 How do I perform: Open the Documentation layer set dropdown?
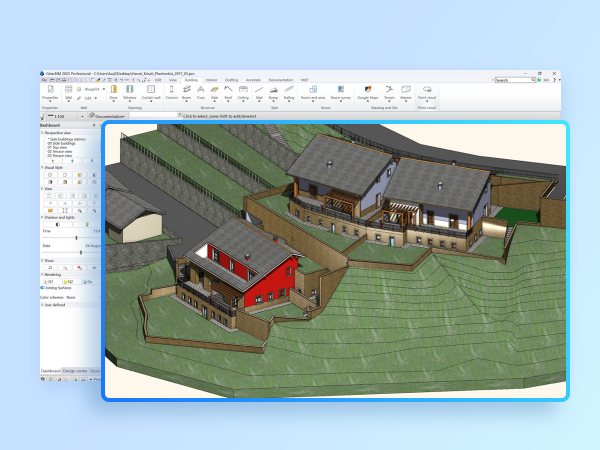[x=107, y=116]
